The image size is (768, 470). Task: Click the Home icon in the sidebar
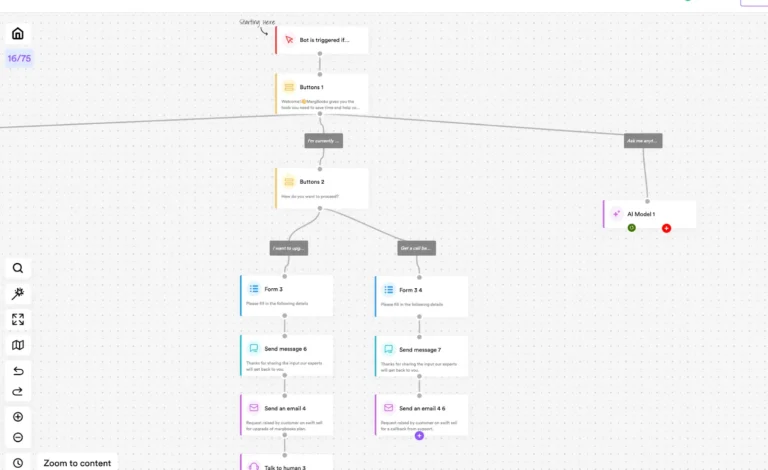18,34
